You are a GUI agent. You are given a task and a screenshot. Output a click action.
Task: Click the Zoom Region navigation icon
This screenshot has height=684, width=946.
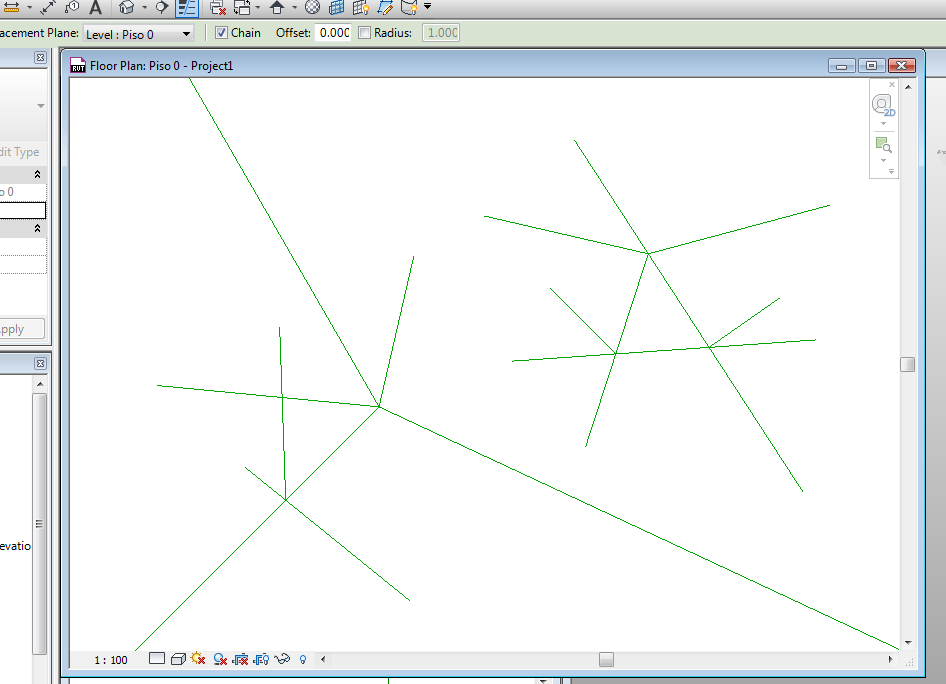(883, 145)
